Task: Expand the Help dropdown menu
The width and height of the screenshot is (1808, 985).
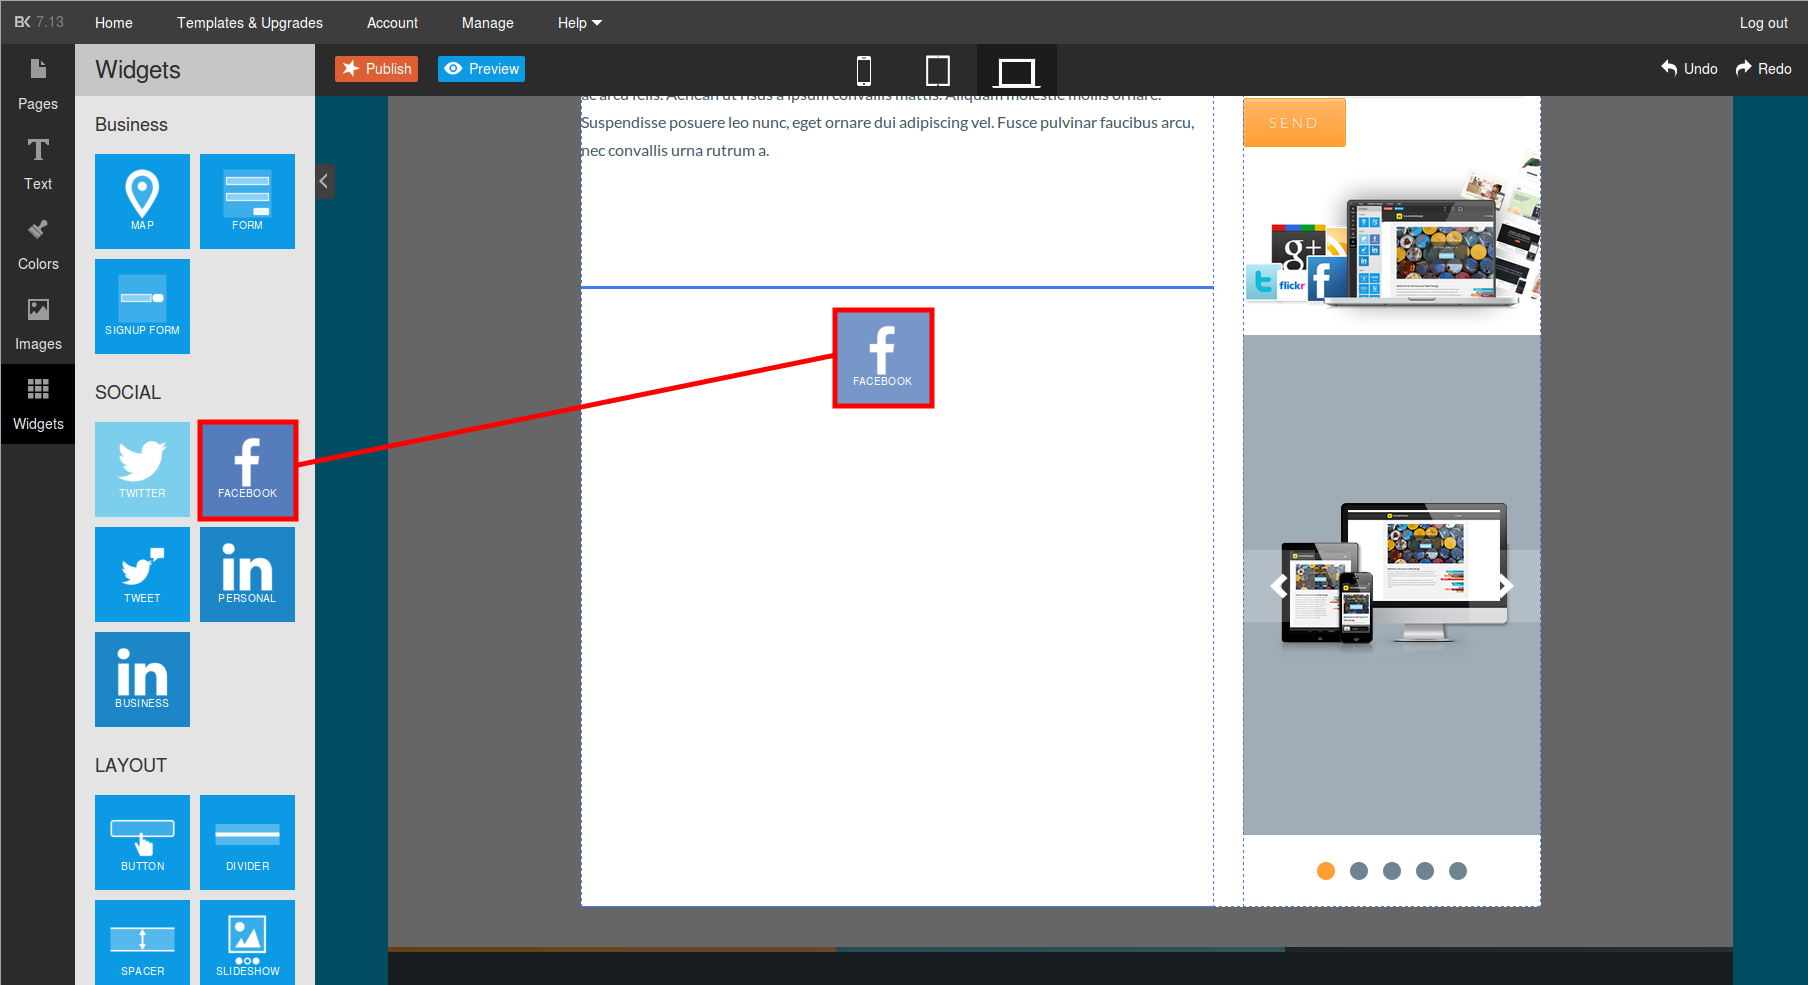Action: (580, 22)
